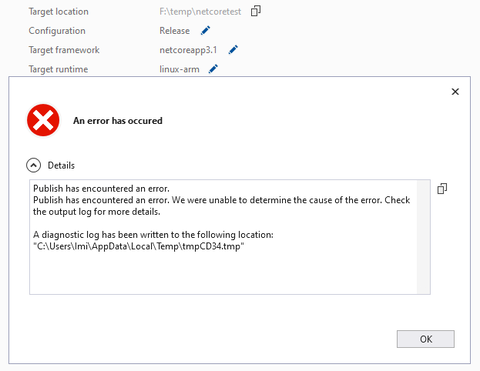Click the Target location label
The width and height of the screenshot is (480, 371).
pos(59,12)
